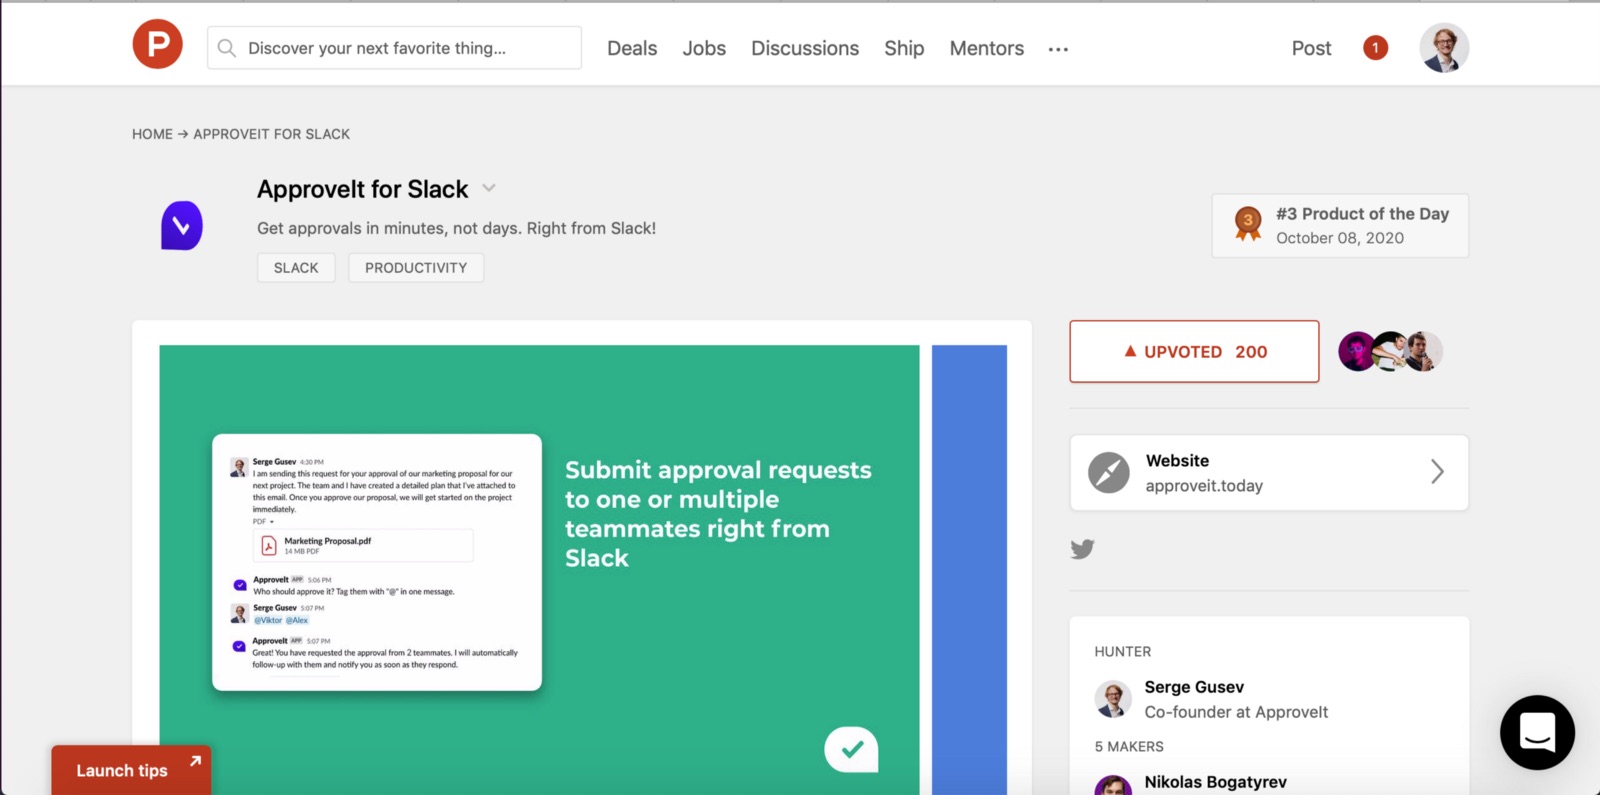Viewport: 1600px width, 795px height.
Task: Click the ApproveIt purple product logo
Action: point(182,225)
